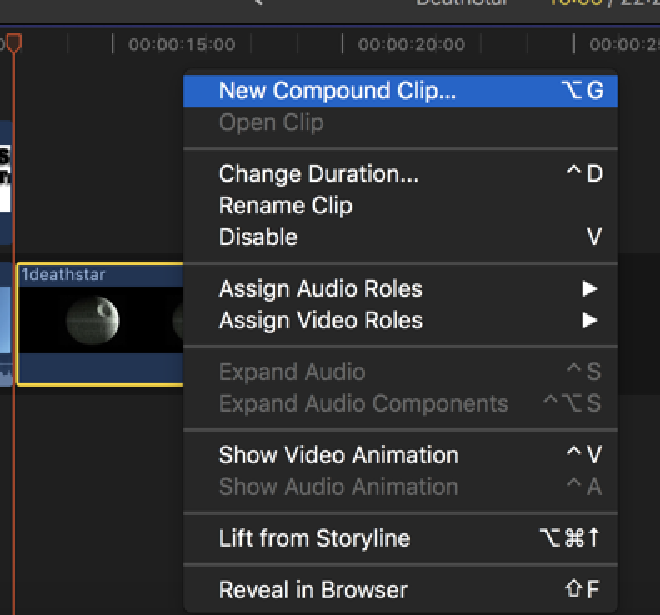Toggle Show Video Animation for the clip

pyautogui.click(x=338, y=455)
